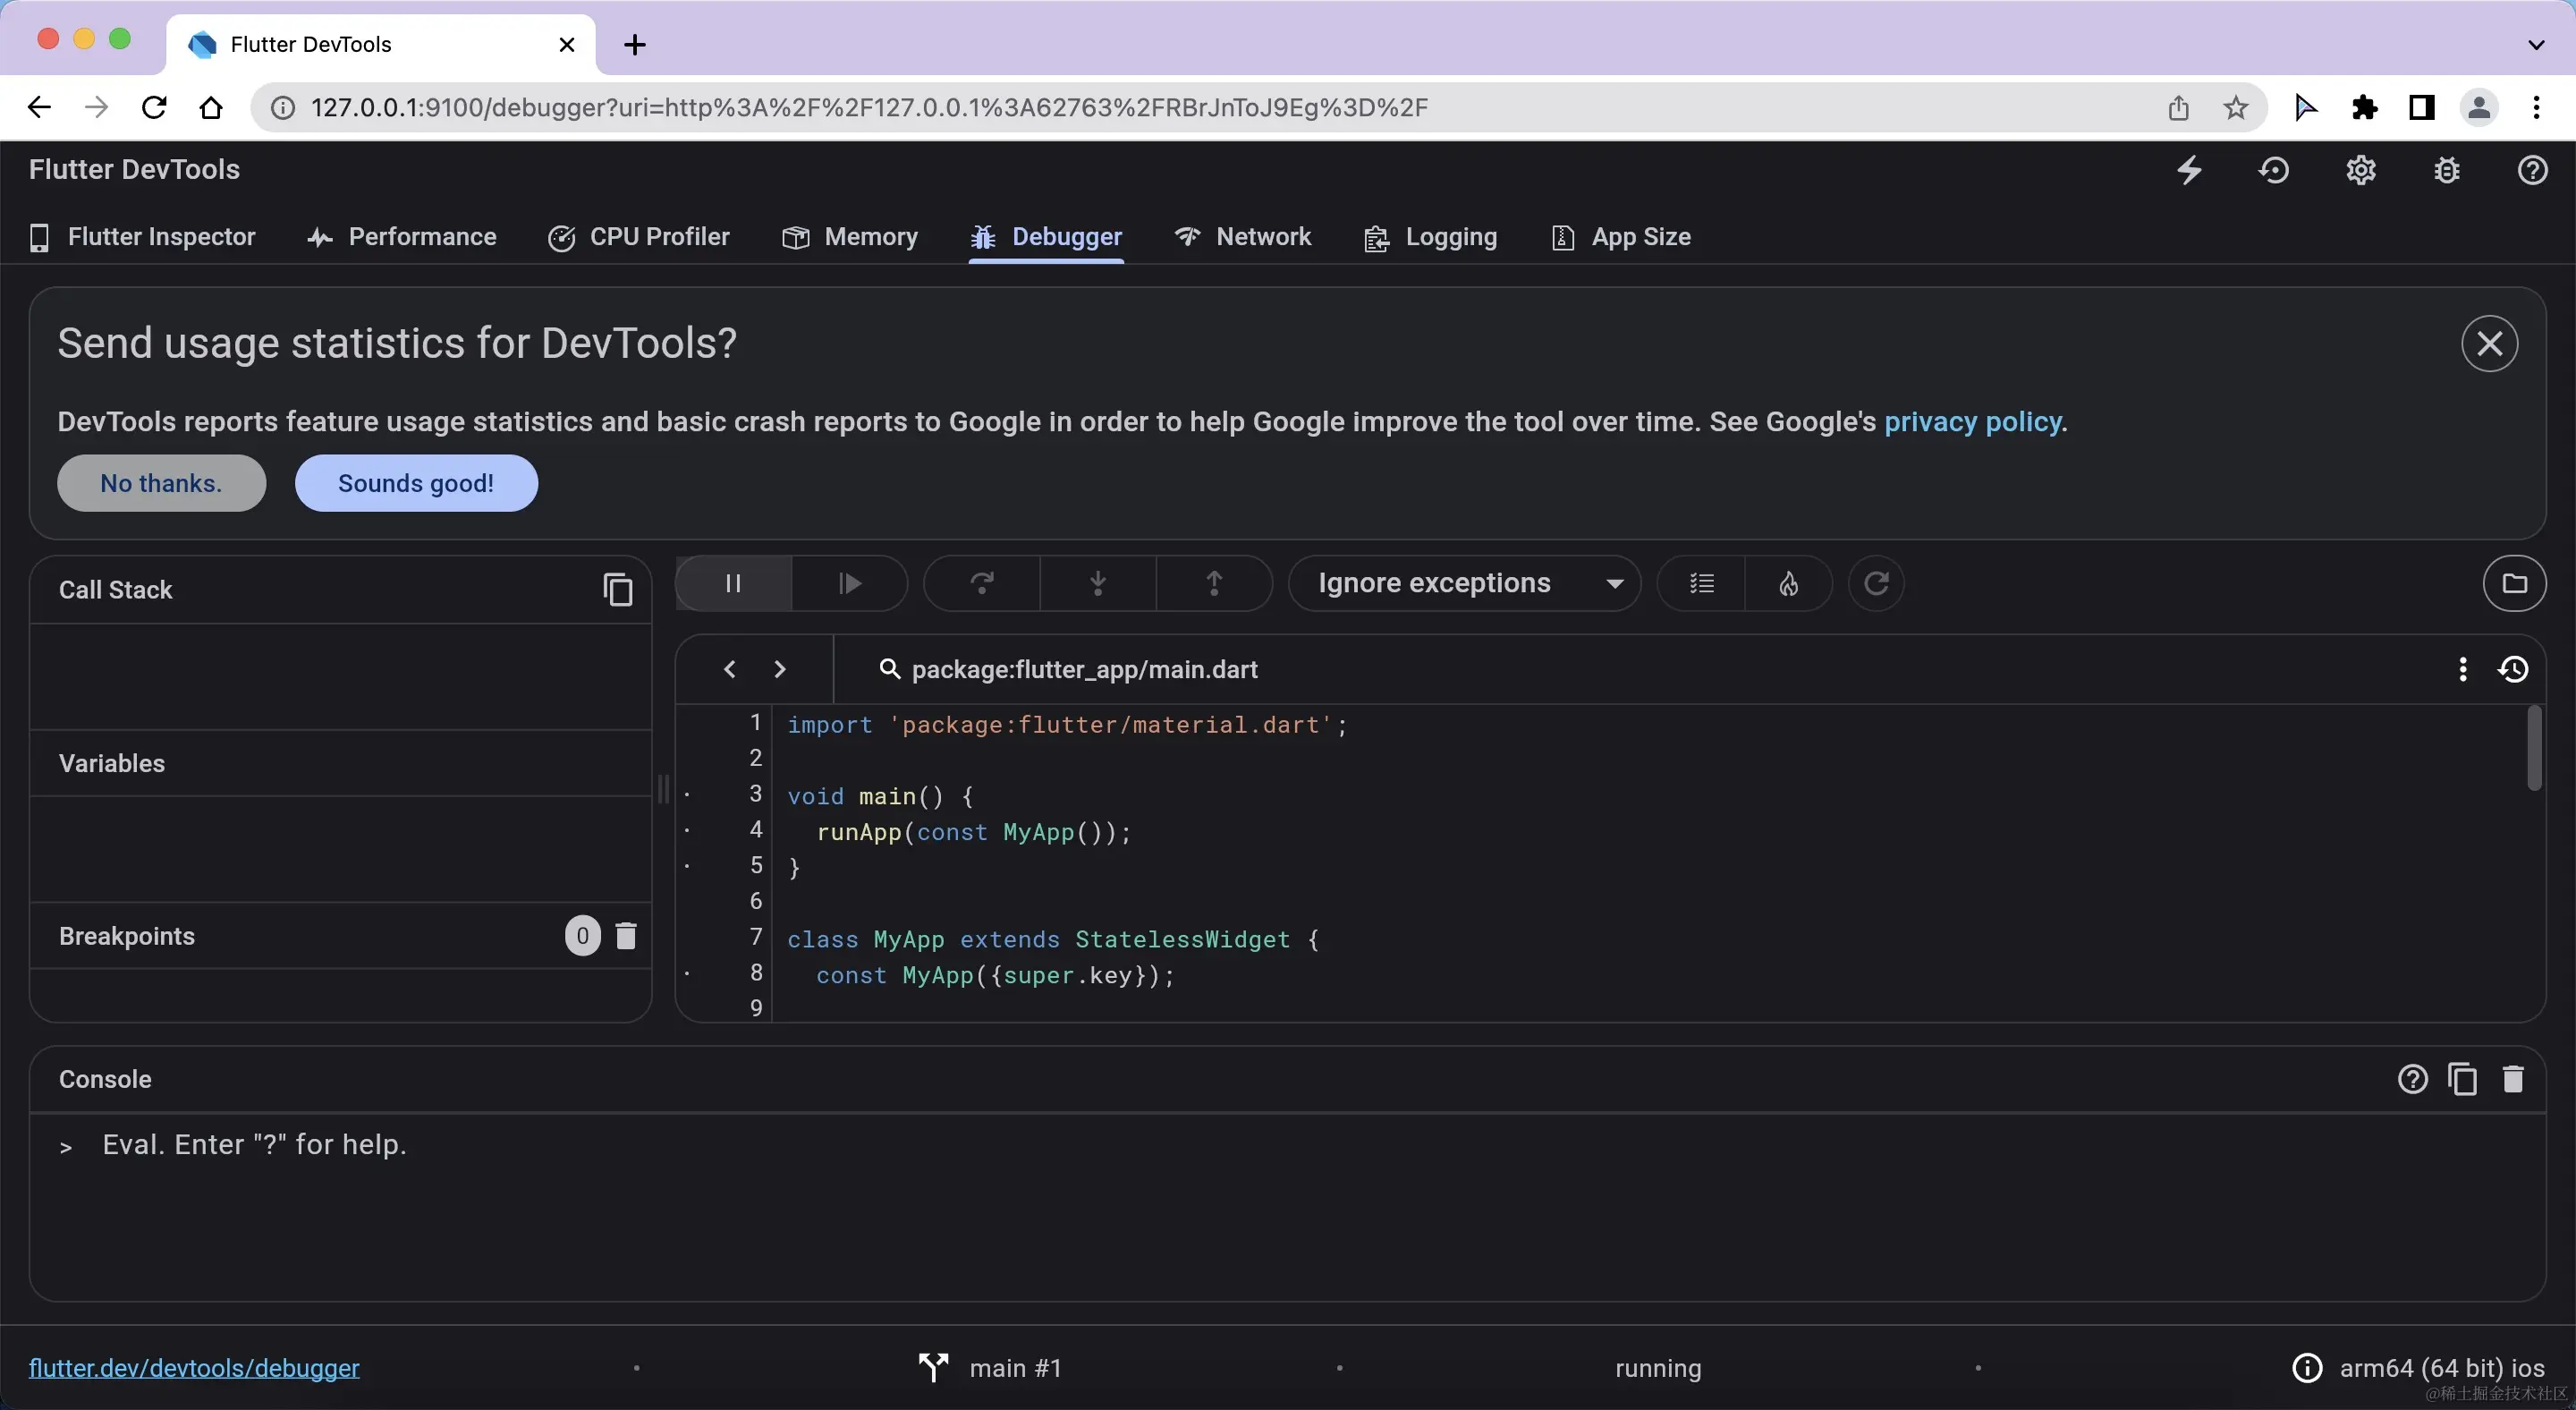The image size is (2576, 1410).
Task: Delete all breakpoints with trash icon
Action: coord(626,936)
